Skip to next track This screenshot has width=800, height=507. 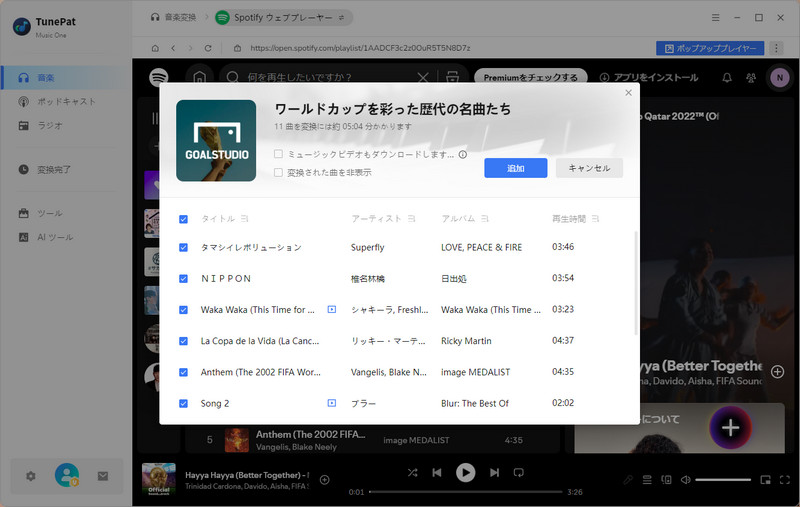point(494,472)
